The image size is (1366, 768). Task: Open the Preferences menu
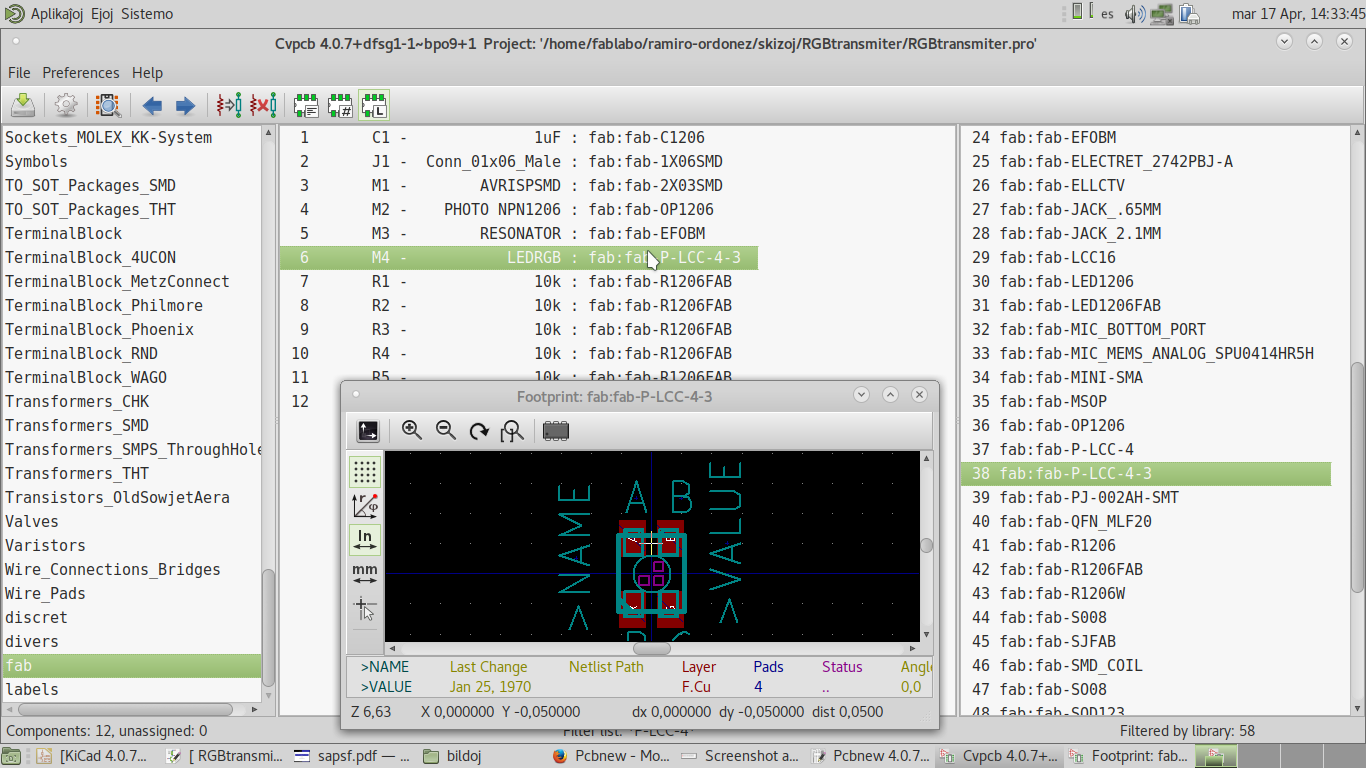pos(80,73)
